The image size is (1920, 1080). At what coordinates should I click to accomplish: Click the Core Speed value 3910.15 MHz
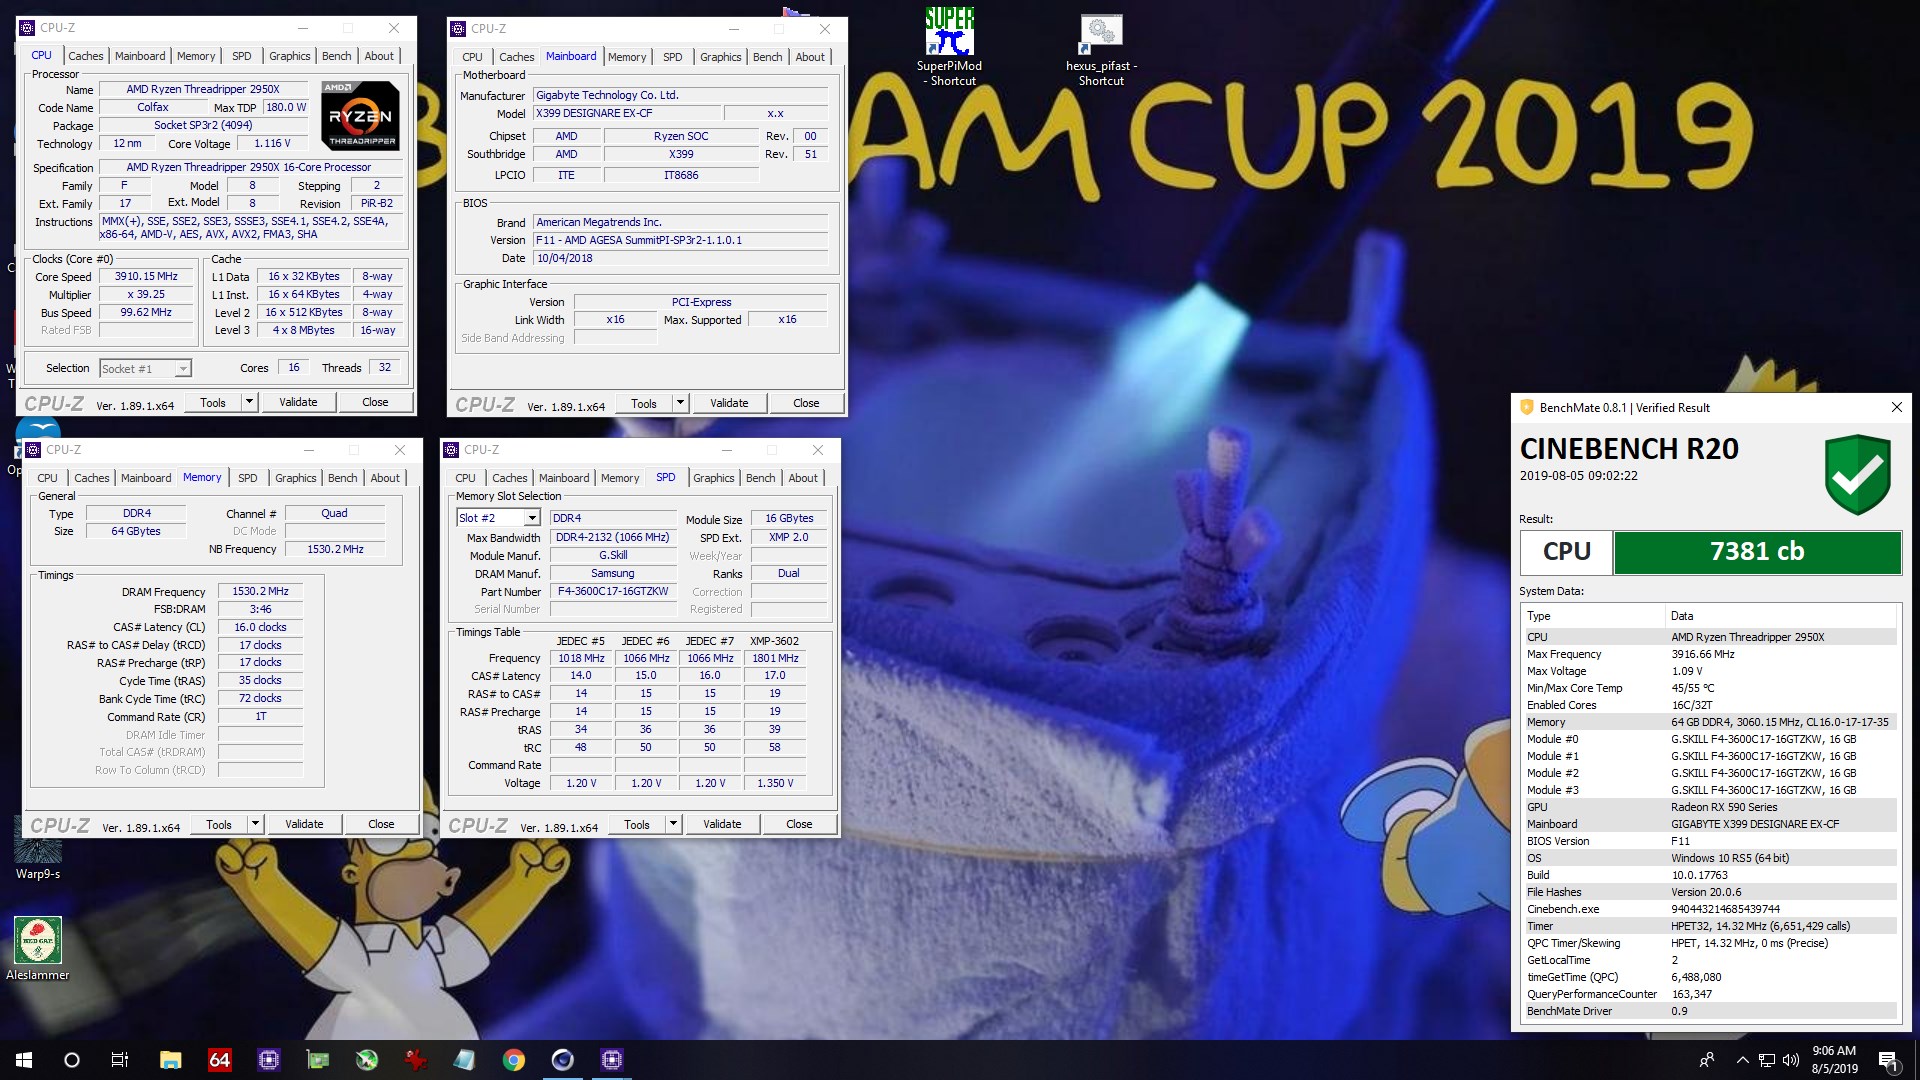[146, 276]
